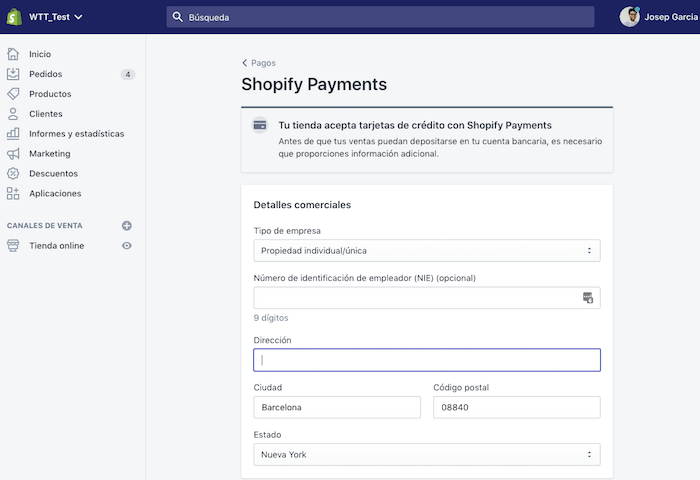Open Informes y estadísticas

point(76,134)
